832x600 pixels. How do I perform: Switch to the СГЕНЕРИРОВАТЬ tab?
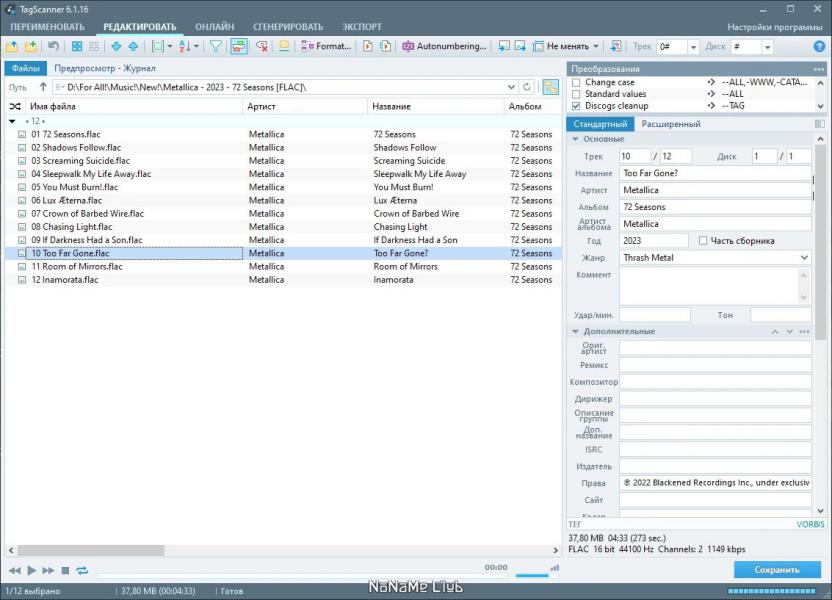point(288,27)
